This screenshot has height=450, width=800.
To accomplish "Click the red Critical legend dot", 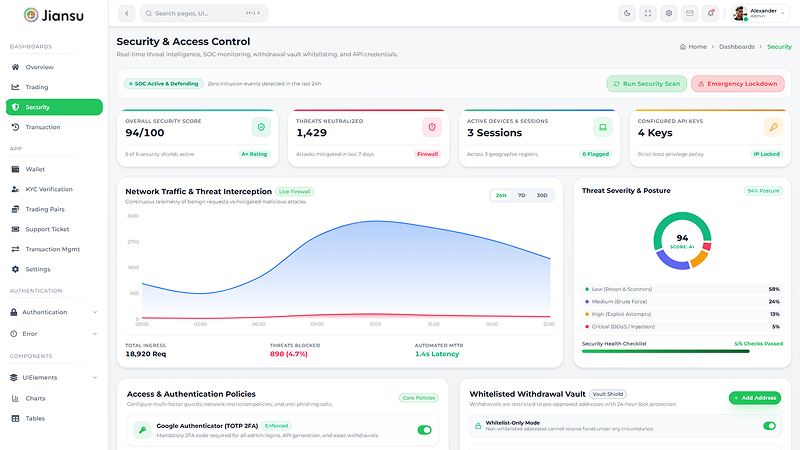I will click(587, 327).
